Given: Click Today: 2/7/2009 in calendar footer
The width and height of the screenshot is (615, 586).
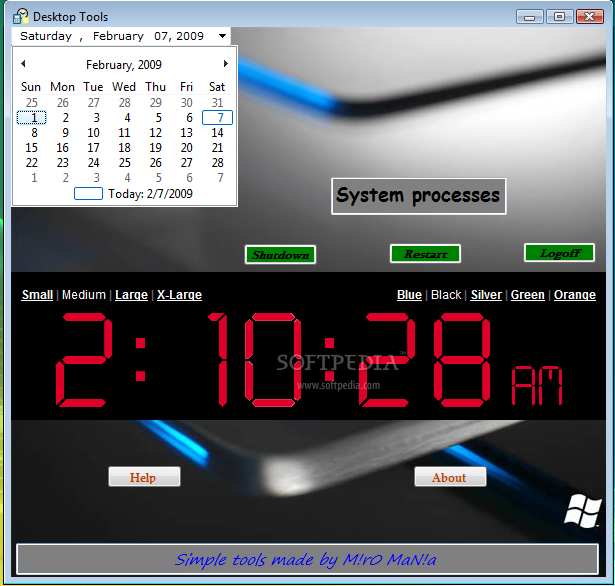Looking at the screenshot, I should coord(151,194).
